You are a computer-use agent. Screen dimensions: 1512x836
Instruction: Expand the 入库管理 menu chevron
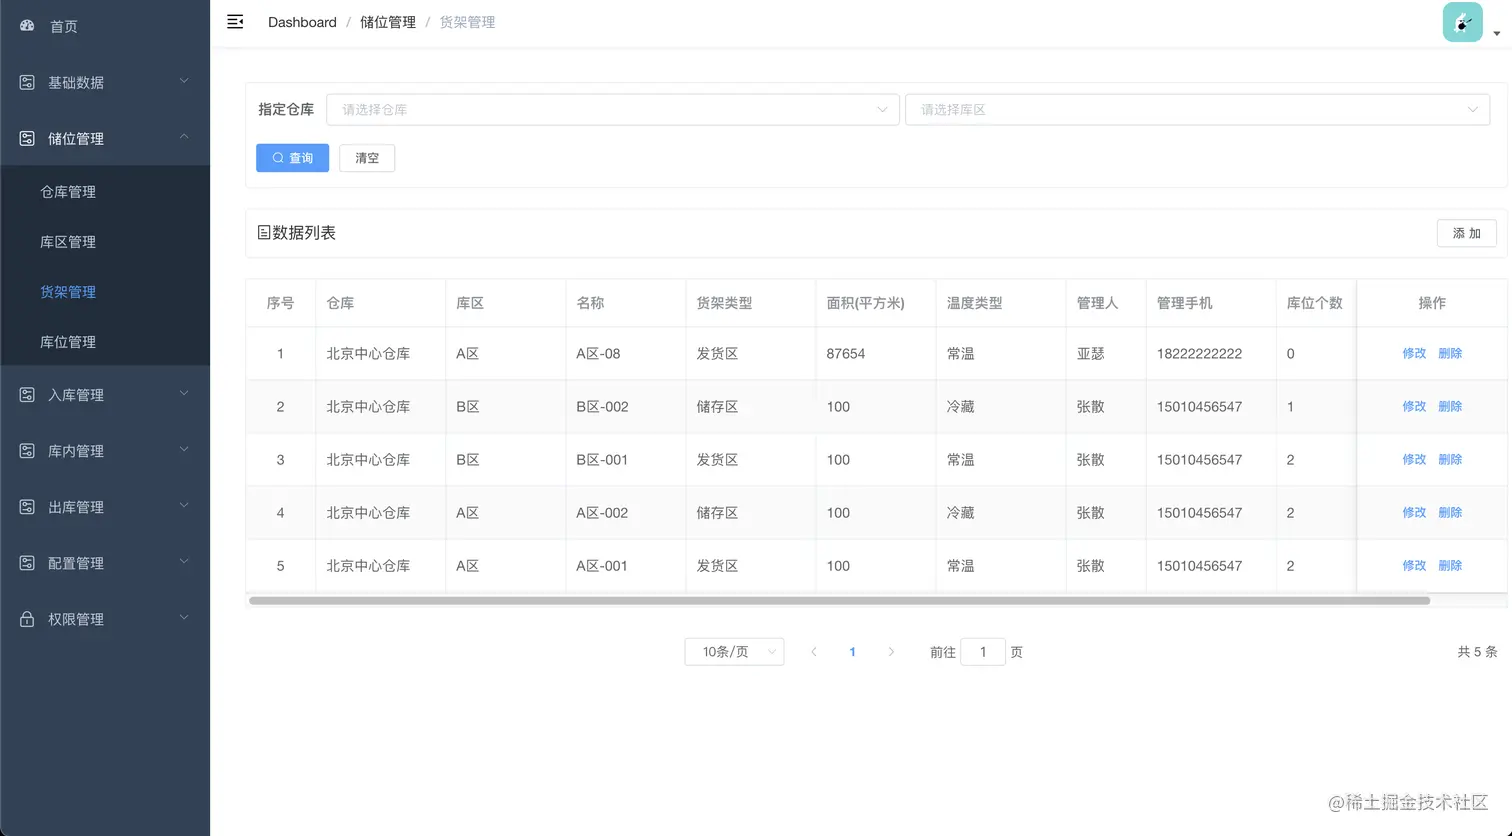pyautogui.click(x=184, y=394)
